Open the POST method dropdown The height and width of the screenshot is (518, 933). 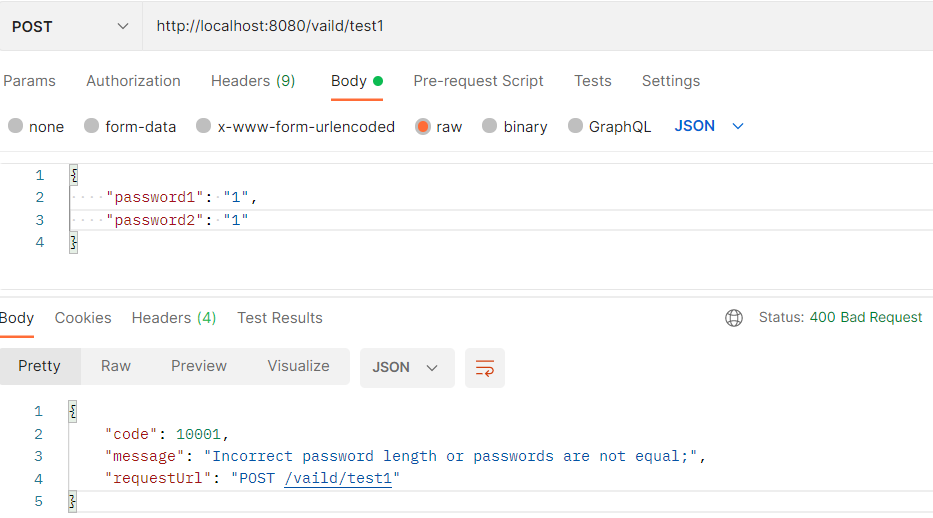71,26
